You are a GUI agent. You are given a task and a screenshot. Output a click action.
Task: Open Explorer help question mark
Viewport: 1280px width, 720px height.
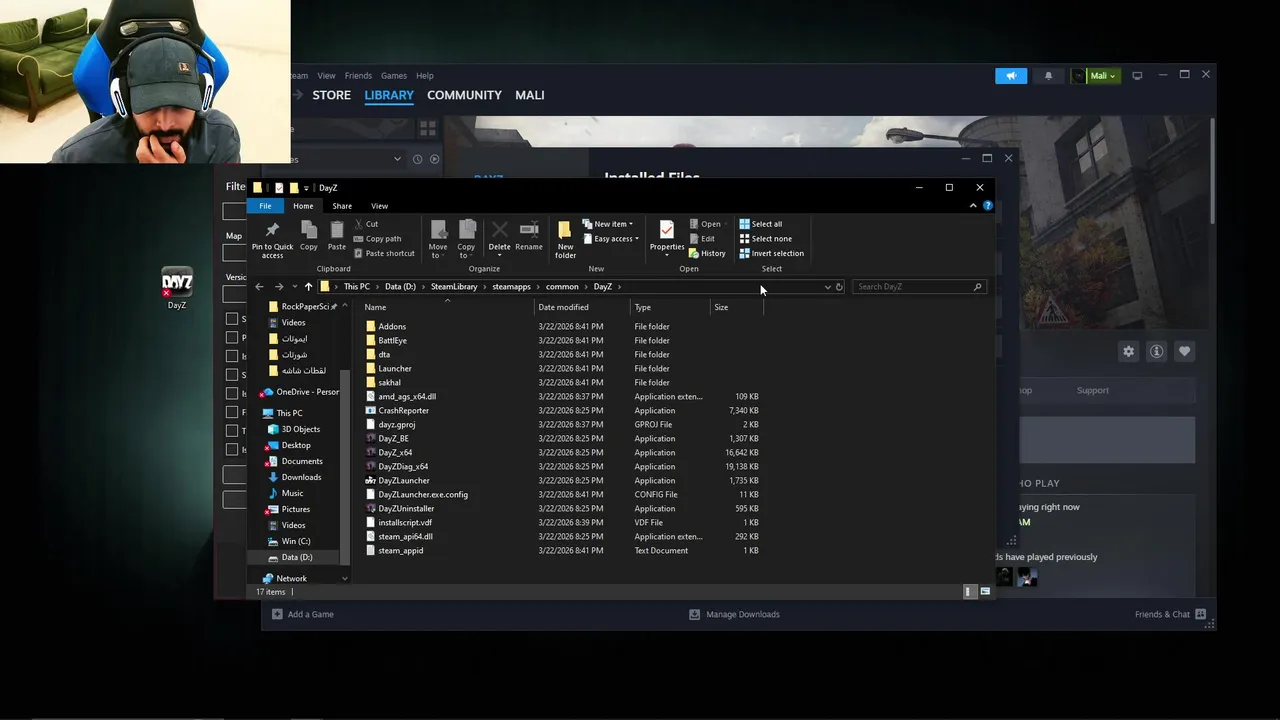coord(988,205)
